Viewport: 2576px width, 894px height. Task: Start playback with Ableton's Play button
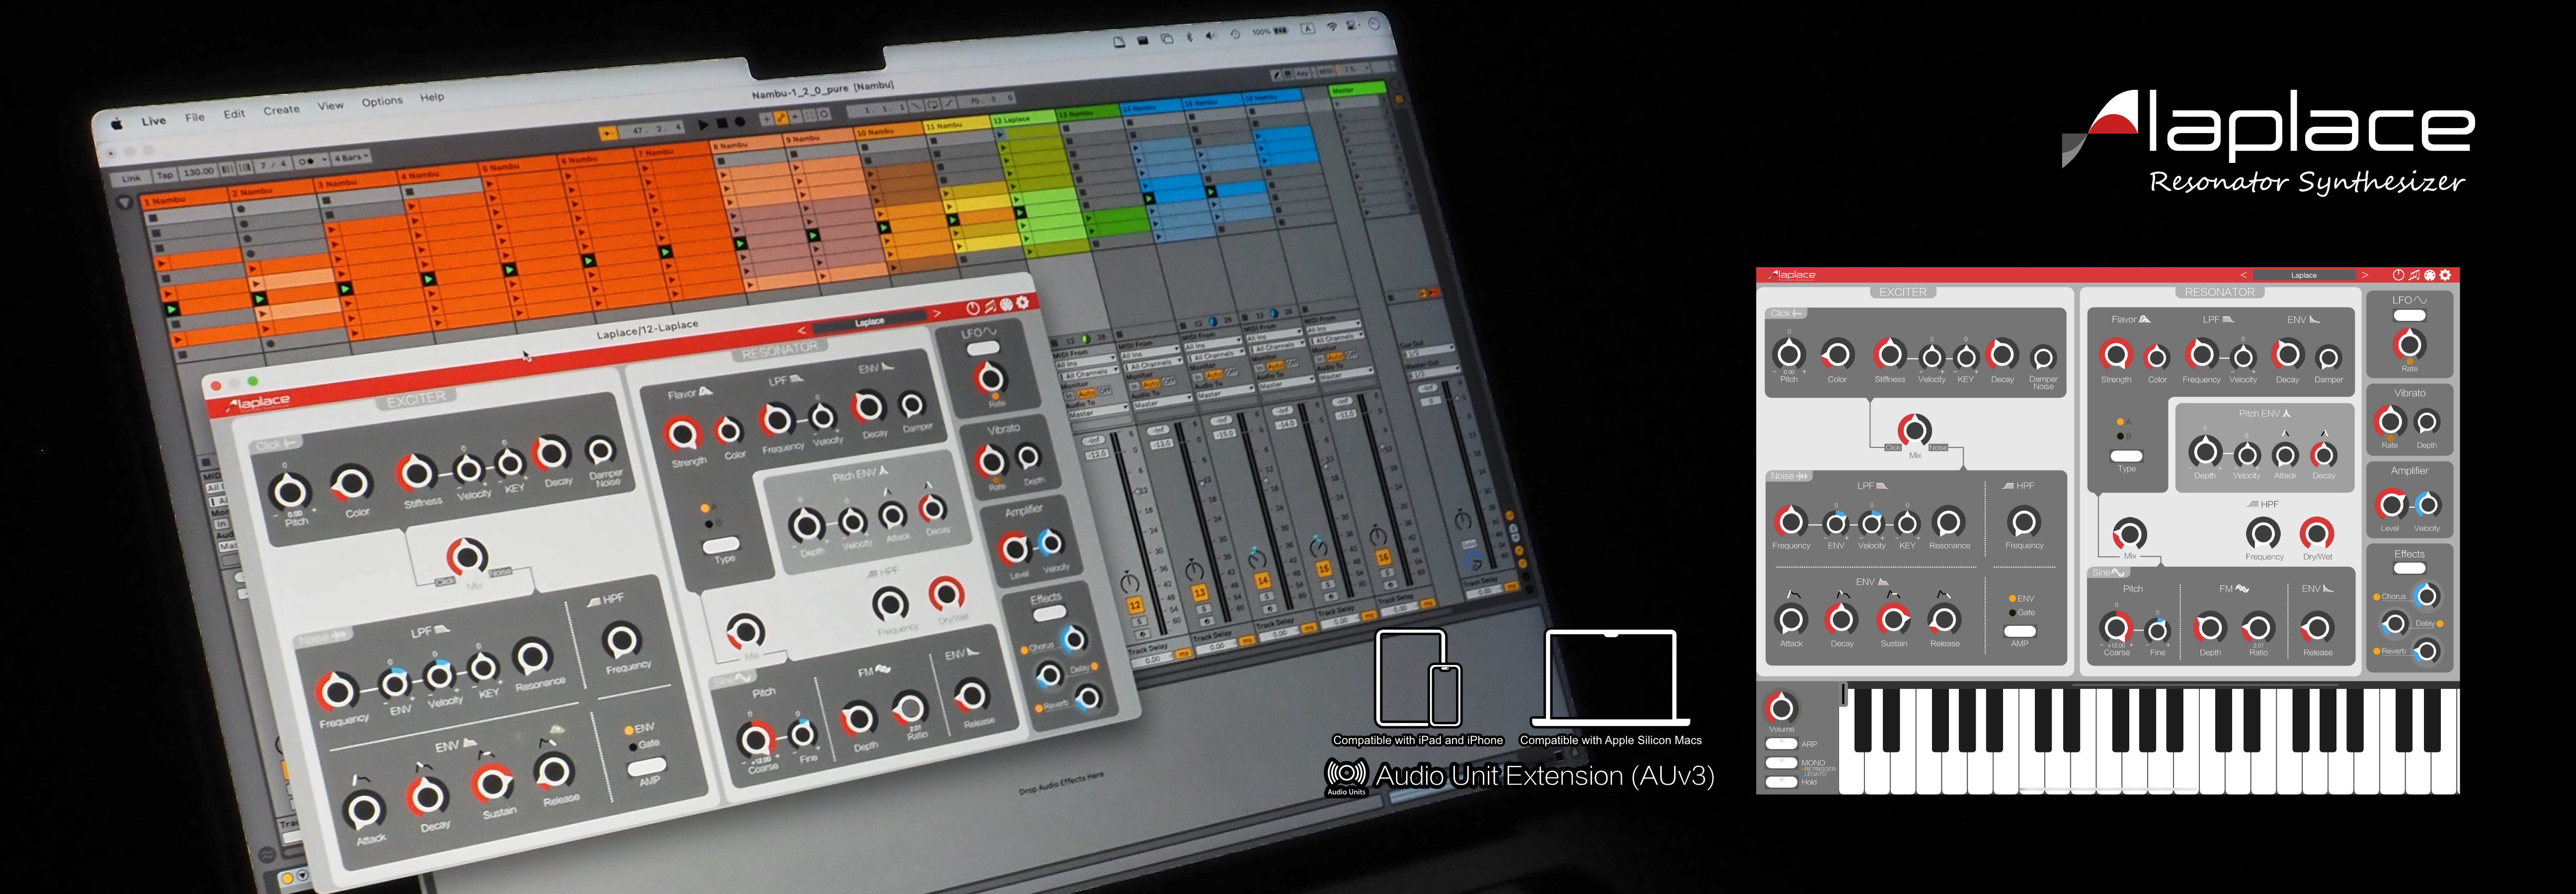pyautogui.click(x=703, y=125)
